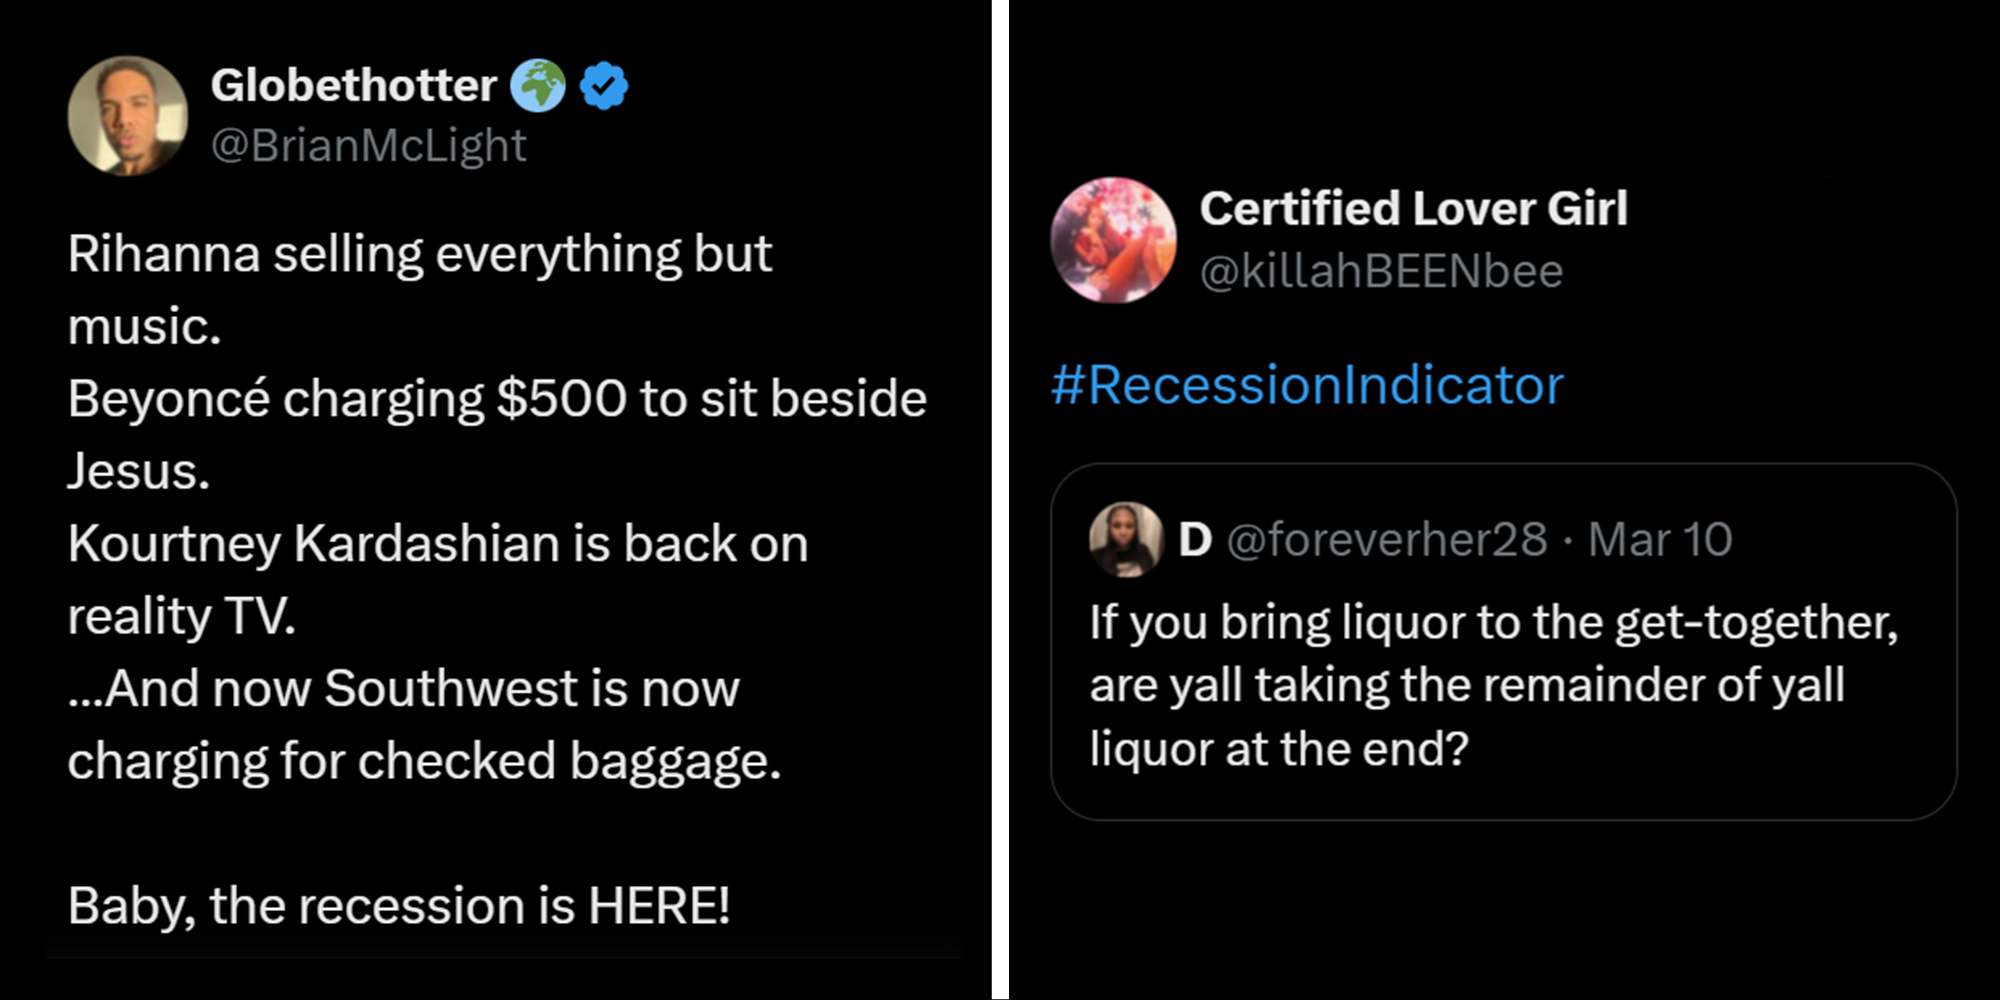Click Globethotter's profile picture
Image resolution: width=2000 pixels, height=1000 pixels.
pos(128,115)
